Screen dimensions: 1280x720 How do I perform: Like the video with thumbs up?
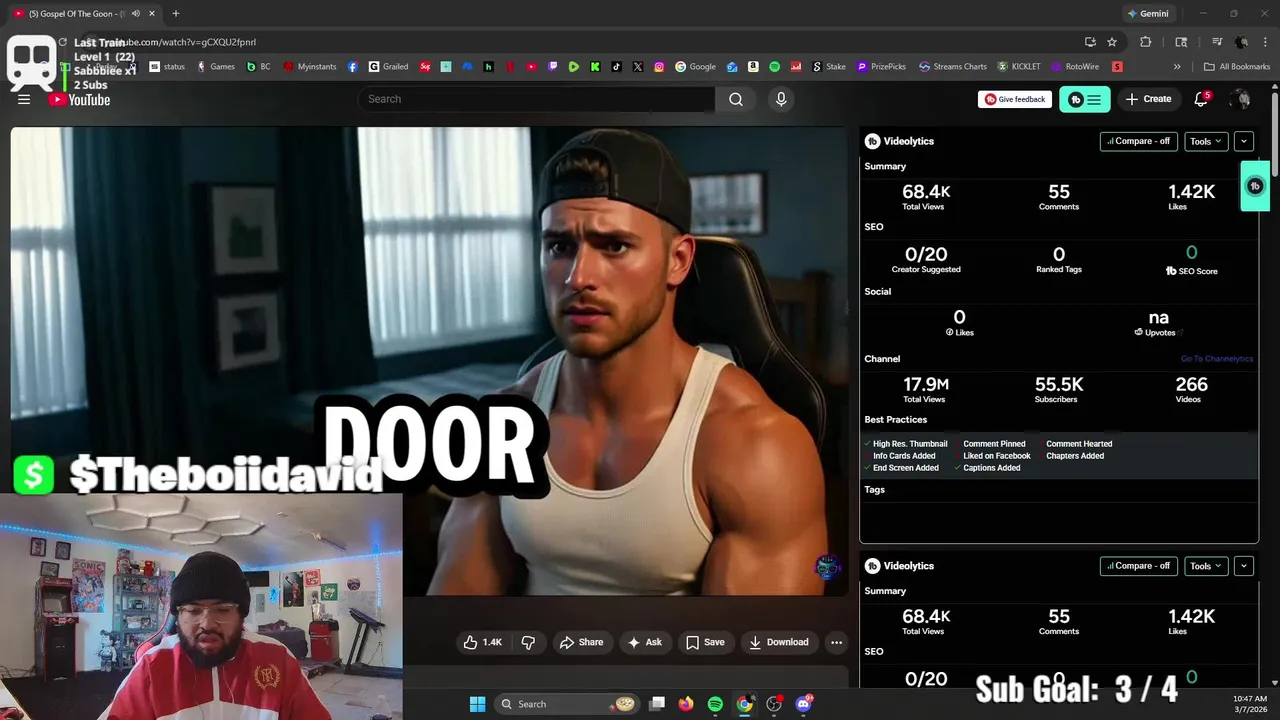tap(482, 642)
